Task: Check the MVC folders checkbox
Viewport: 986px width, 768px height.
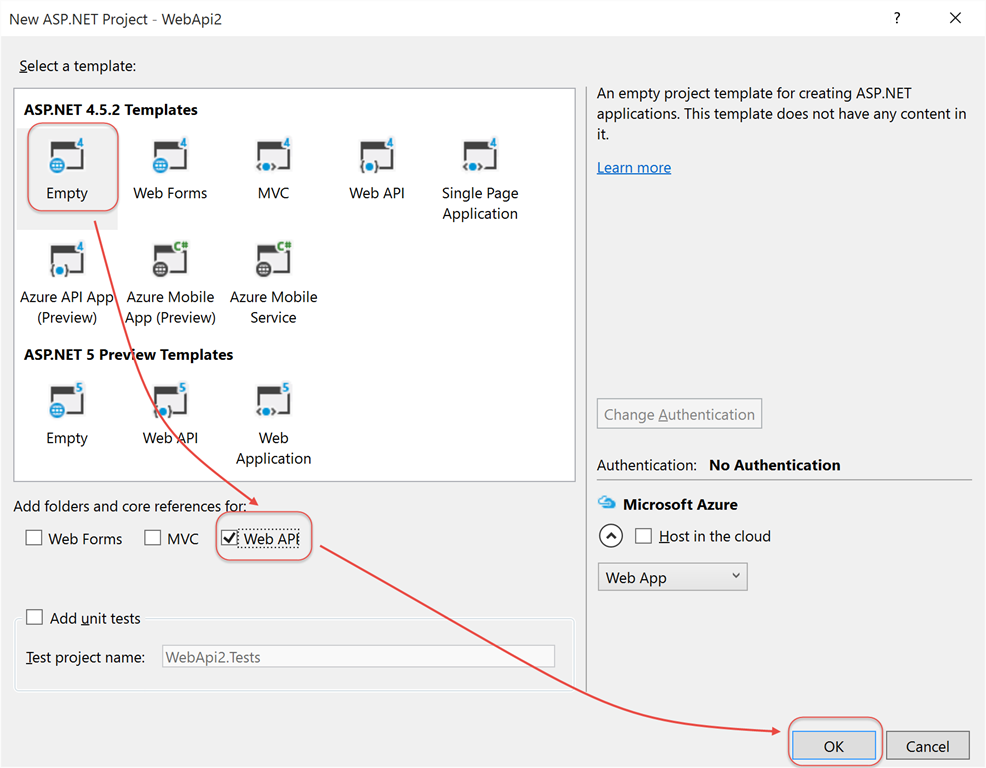Action: click(x=153, y=538)
